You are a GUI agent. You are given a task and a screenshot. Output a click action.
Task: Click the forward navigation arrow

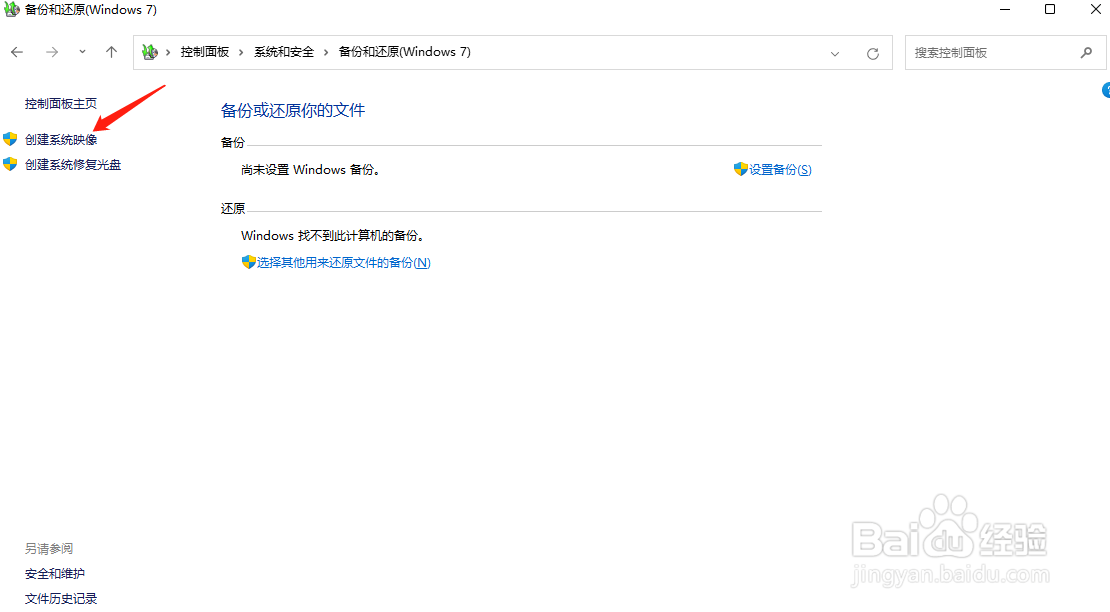coord(52,52)
